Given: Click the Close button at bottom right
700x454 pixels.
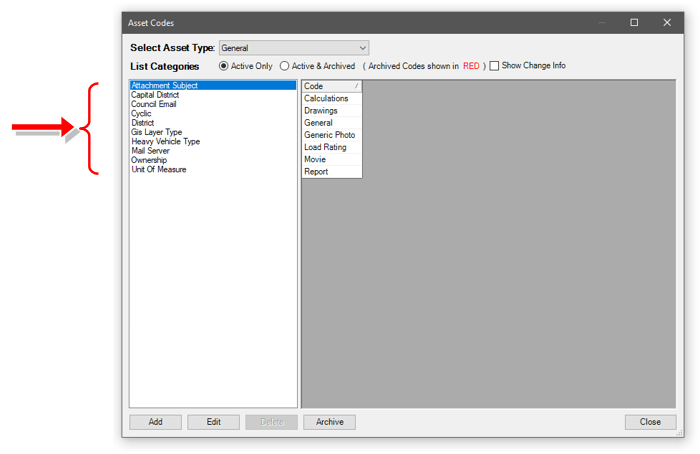Looking at the screenshot, I should click(650, 422).
